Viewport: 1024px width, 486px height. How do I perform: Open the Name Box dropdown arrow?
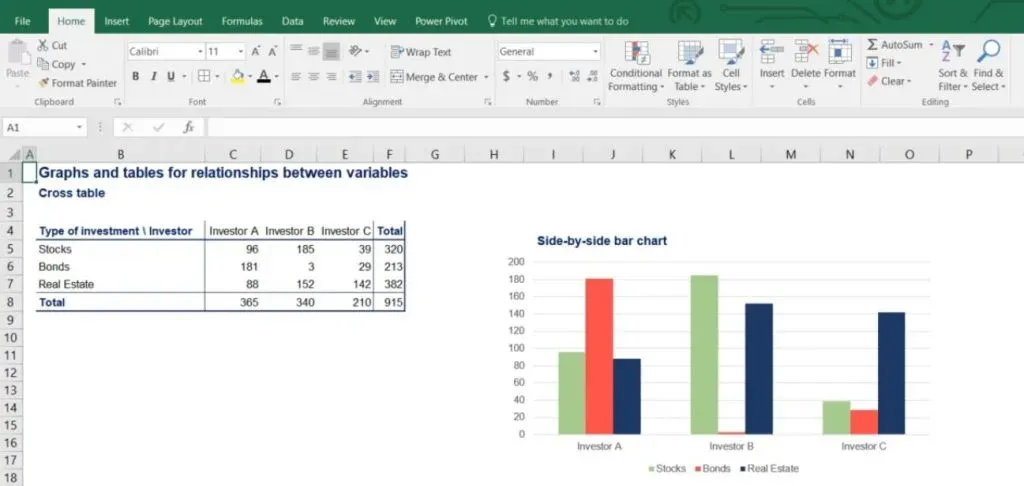80,128
